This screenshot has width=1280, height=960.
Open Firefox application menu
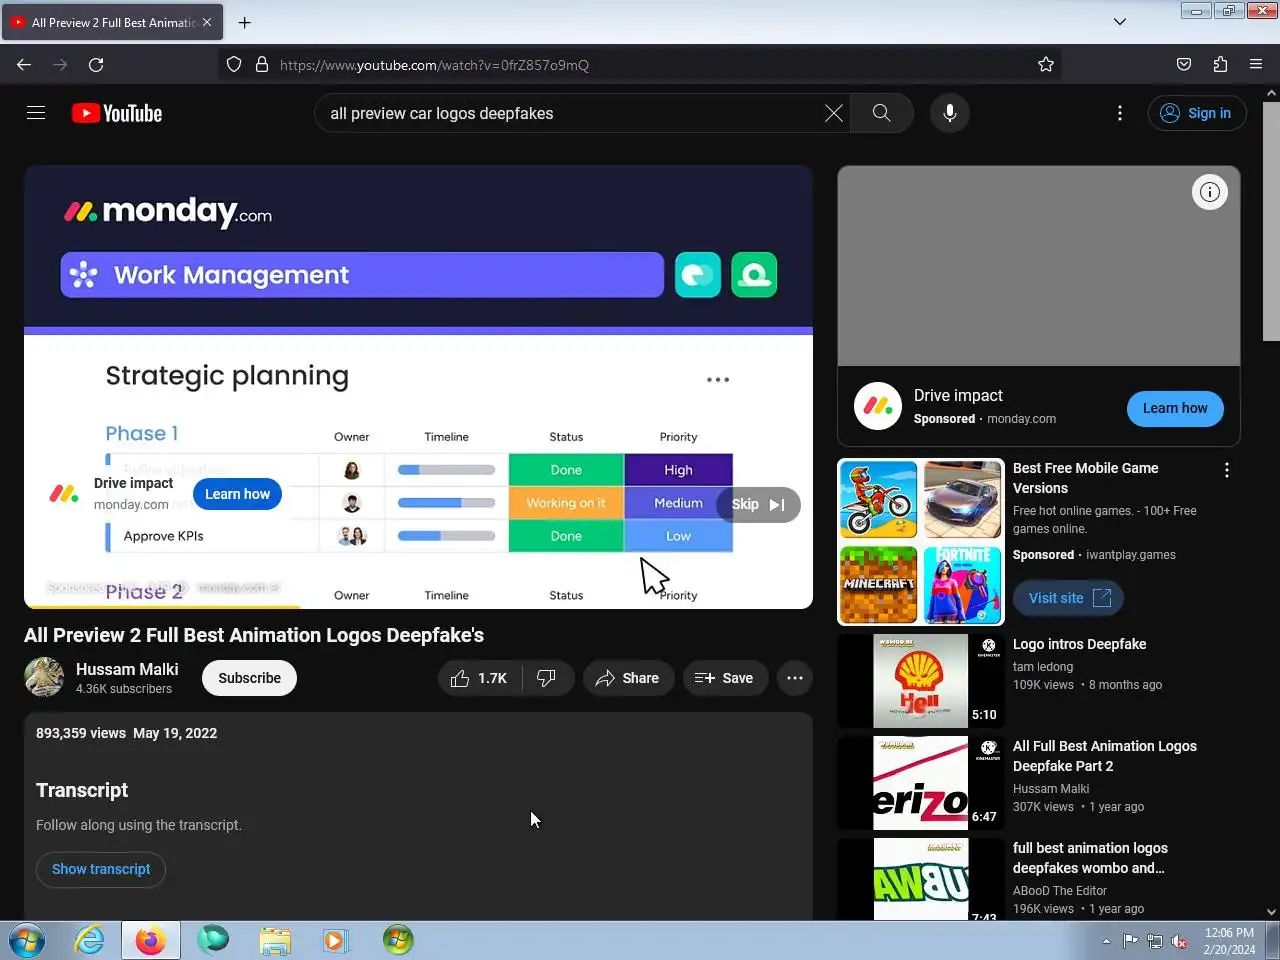[1256, 65]
